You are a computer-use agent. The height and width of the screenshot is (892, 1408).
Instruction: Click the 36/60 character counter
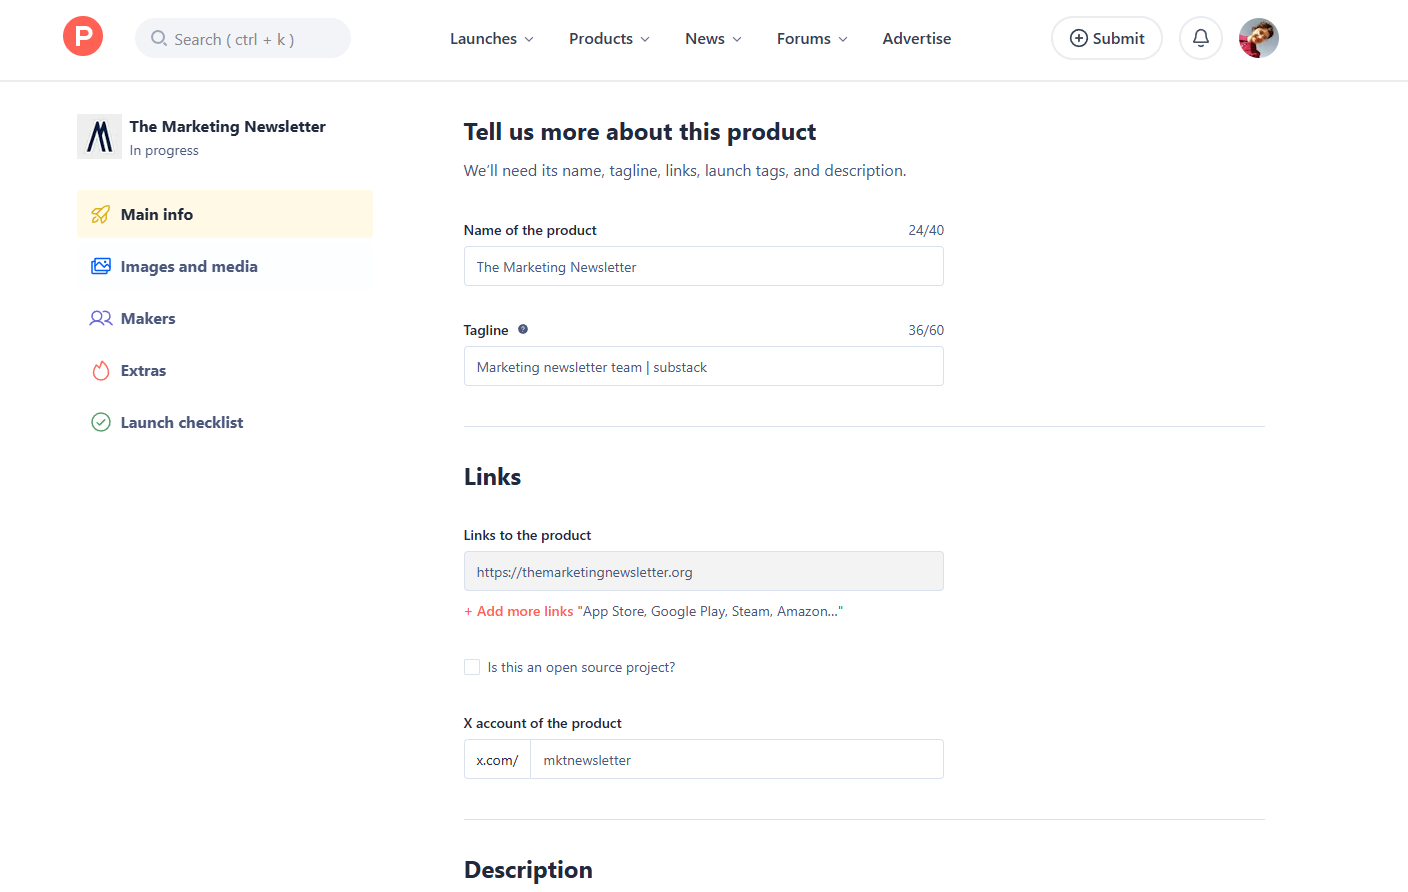pos(926,330)
